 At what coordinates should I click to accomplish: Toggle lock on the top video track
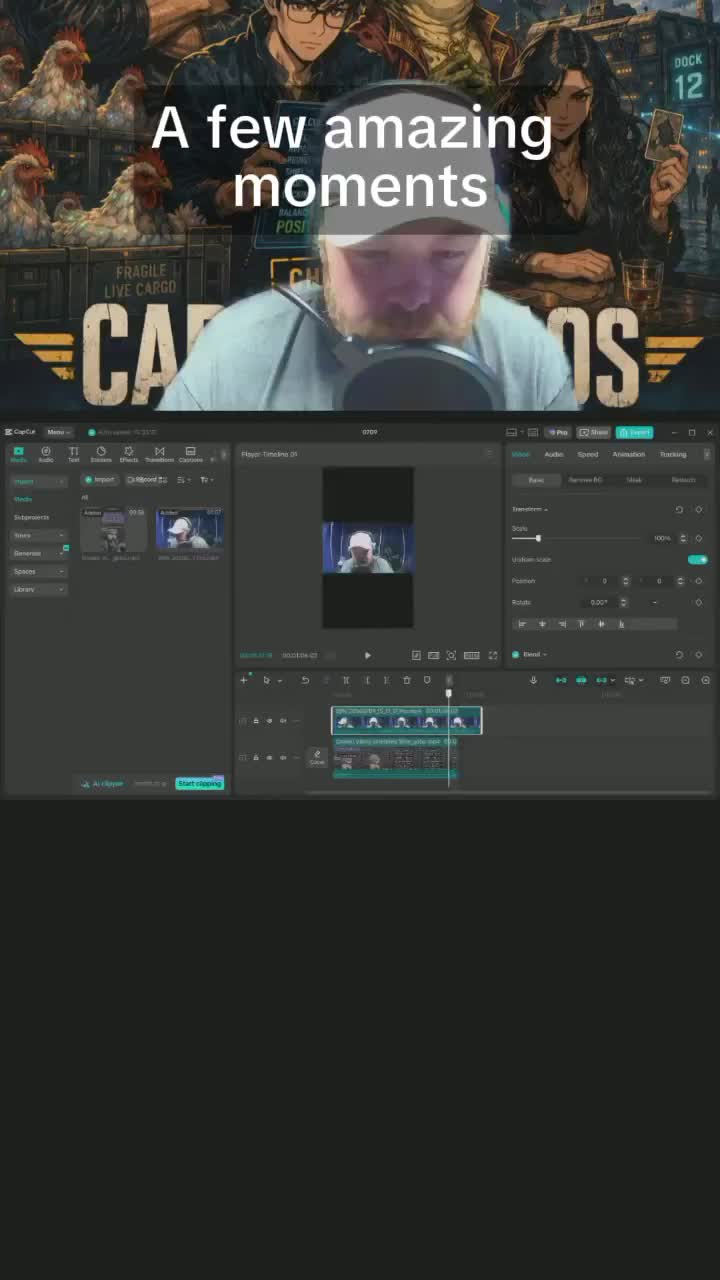coord(256,720)
